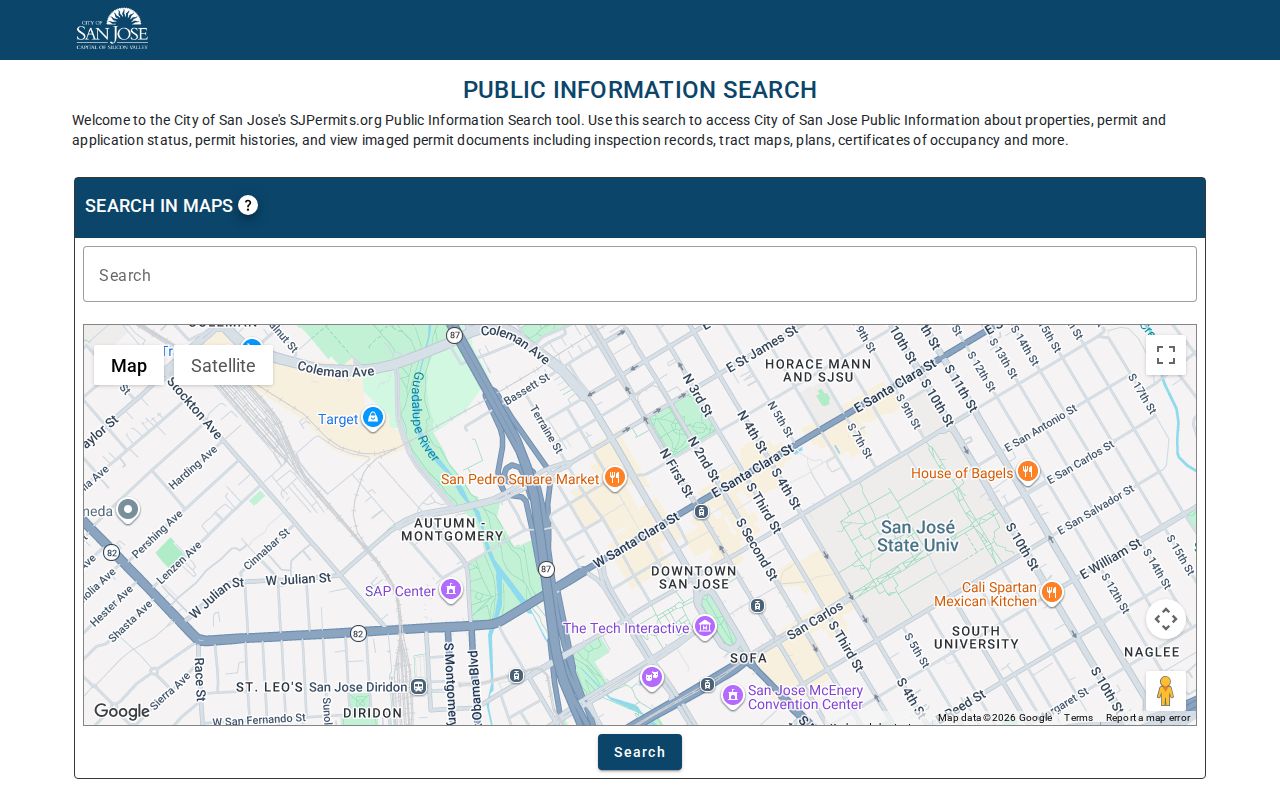Open the map camera controls
Image resolution: width=1280 pixels, height=800 pixels.
coord(1166,619)
